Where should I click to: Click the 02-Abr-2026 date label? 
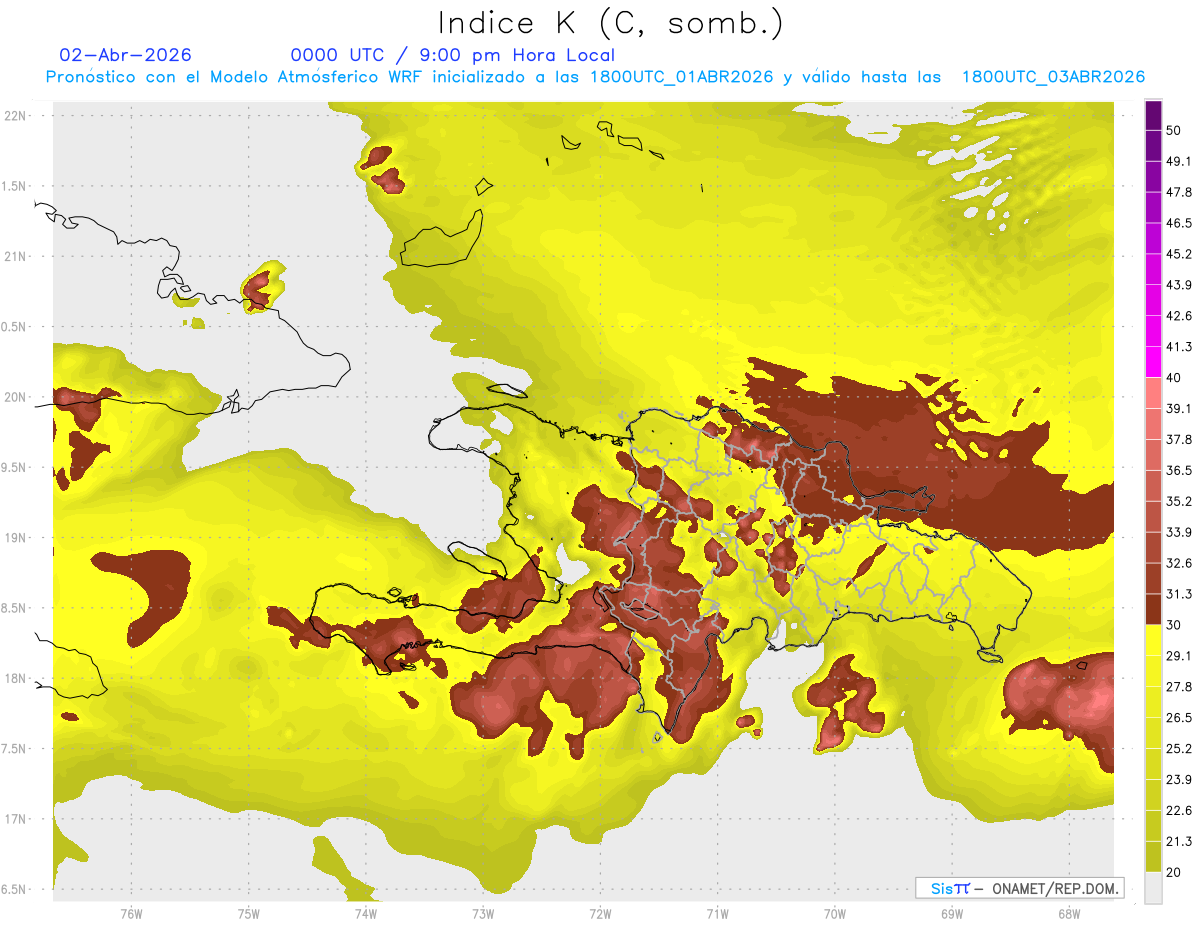tap(126, 55)
